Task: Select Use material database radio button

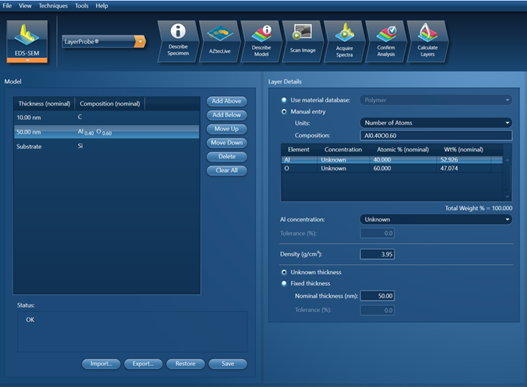Action: click(x=284, y=100)
